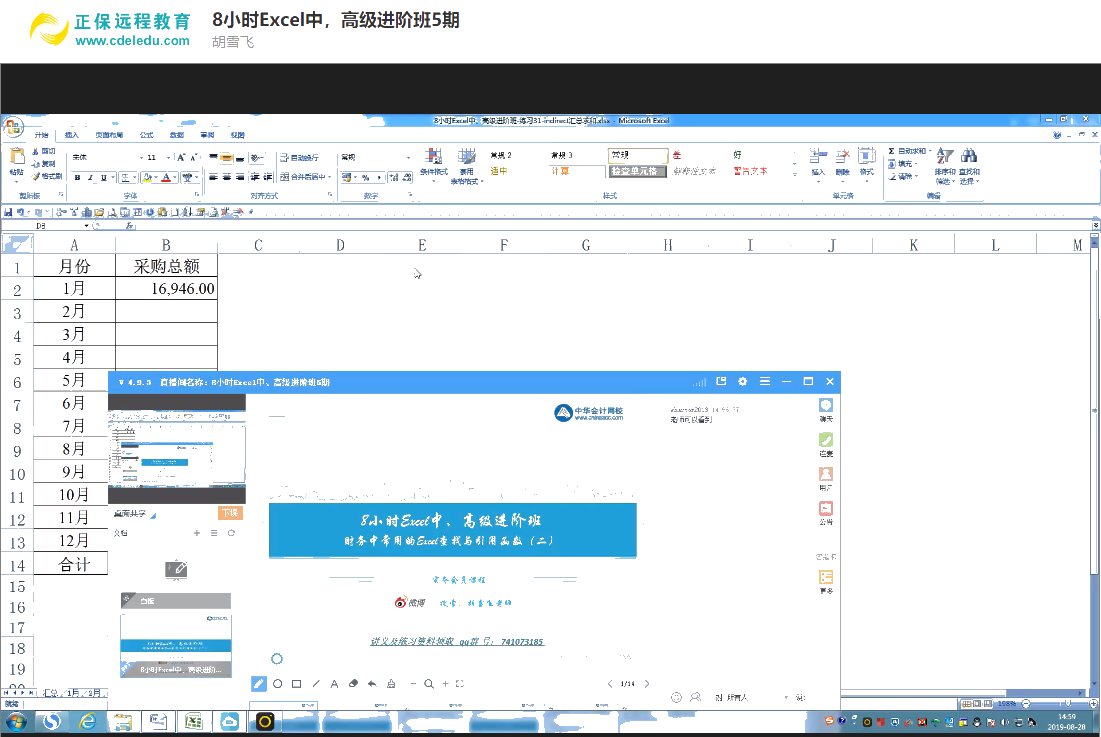Go to previous slide with left chevron
The width and height of the screenshot is (1101, 737).
pos(609,684)
